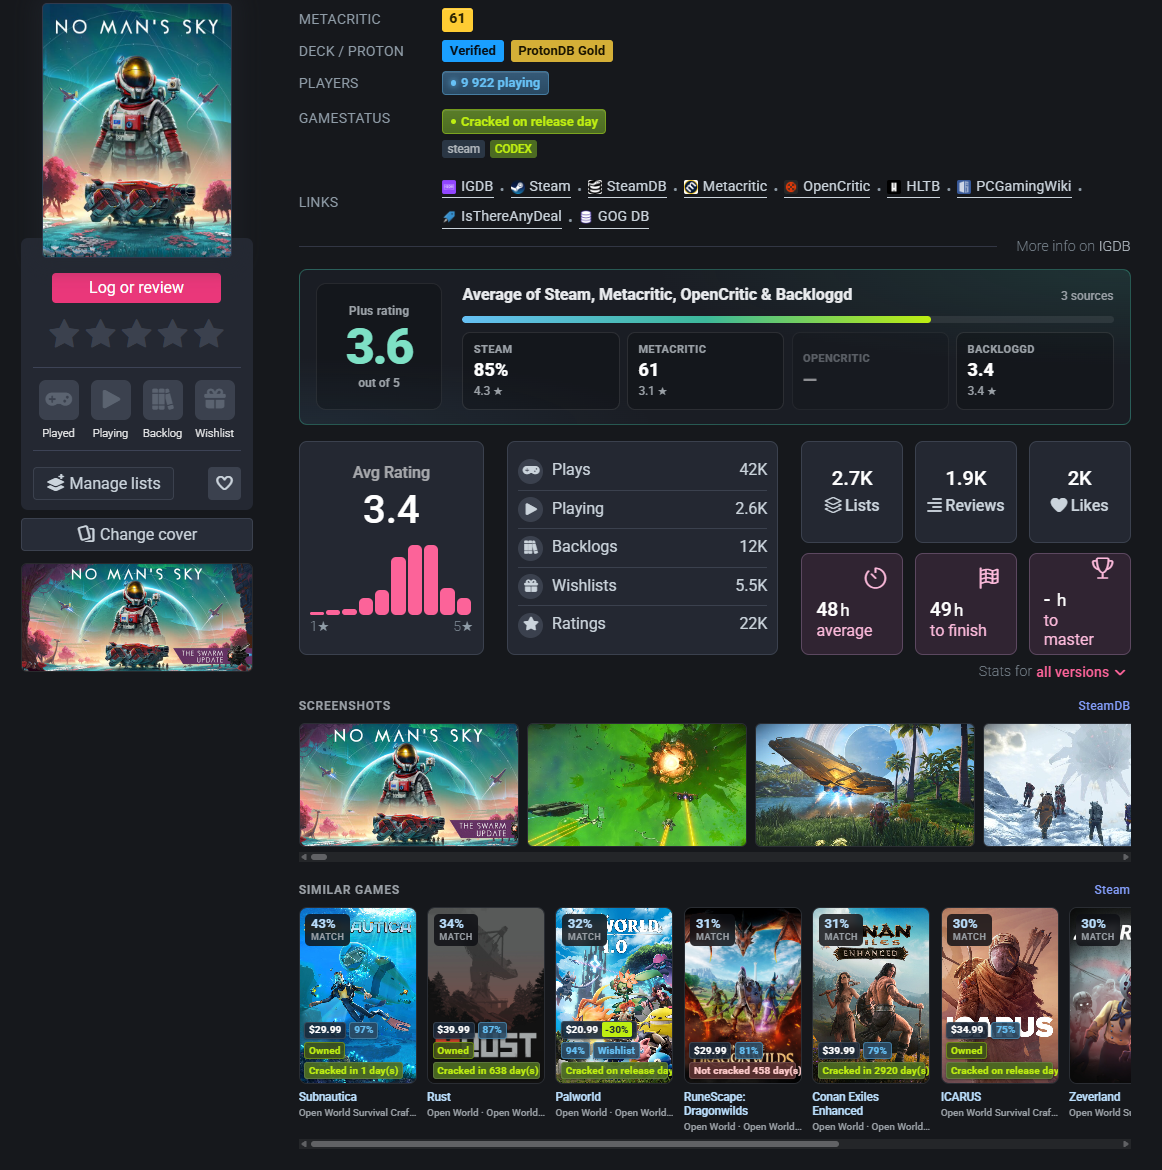Open the Palworld similar game card

[614, 995]
